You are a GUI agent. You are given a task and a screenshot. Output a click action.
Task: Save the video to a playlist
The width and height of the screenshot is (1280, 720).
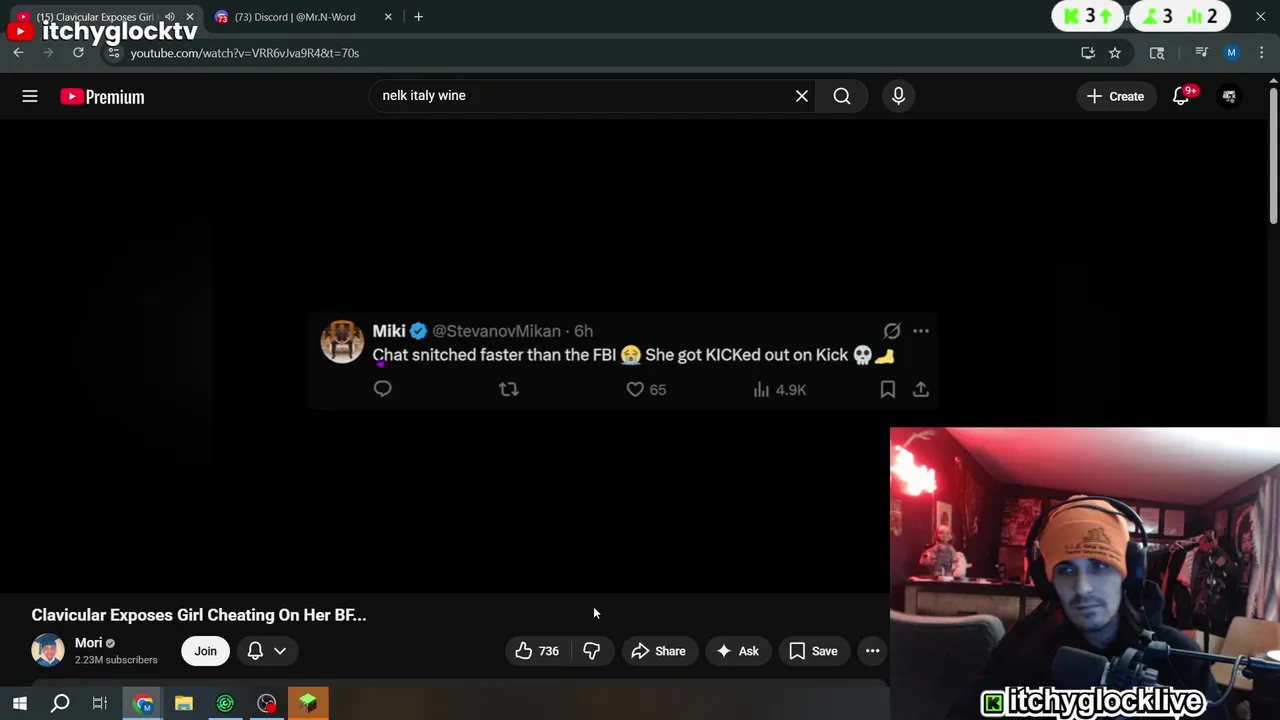coord(813,651)
